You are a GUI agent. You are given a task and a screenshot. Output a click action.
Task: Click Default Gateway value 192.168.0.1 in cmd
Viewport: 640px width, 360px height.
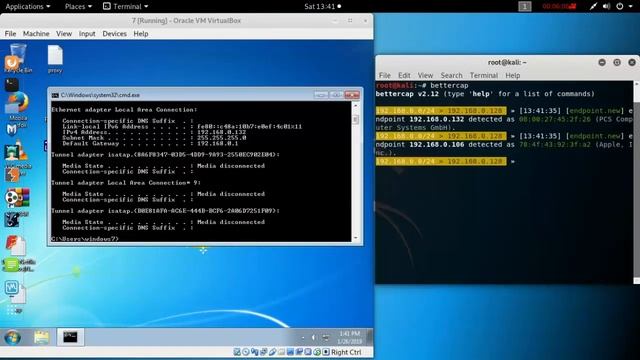[218, 144]
